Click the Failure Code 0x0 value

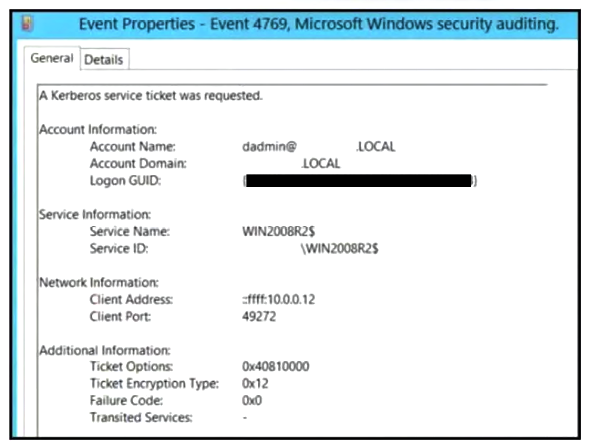tap(252, 401)
